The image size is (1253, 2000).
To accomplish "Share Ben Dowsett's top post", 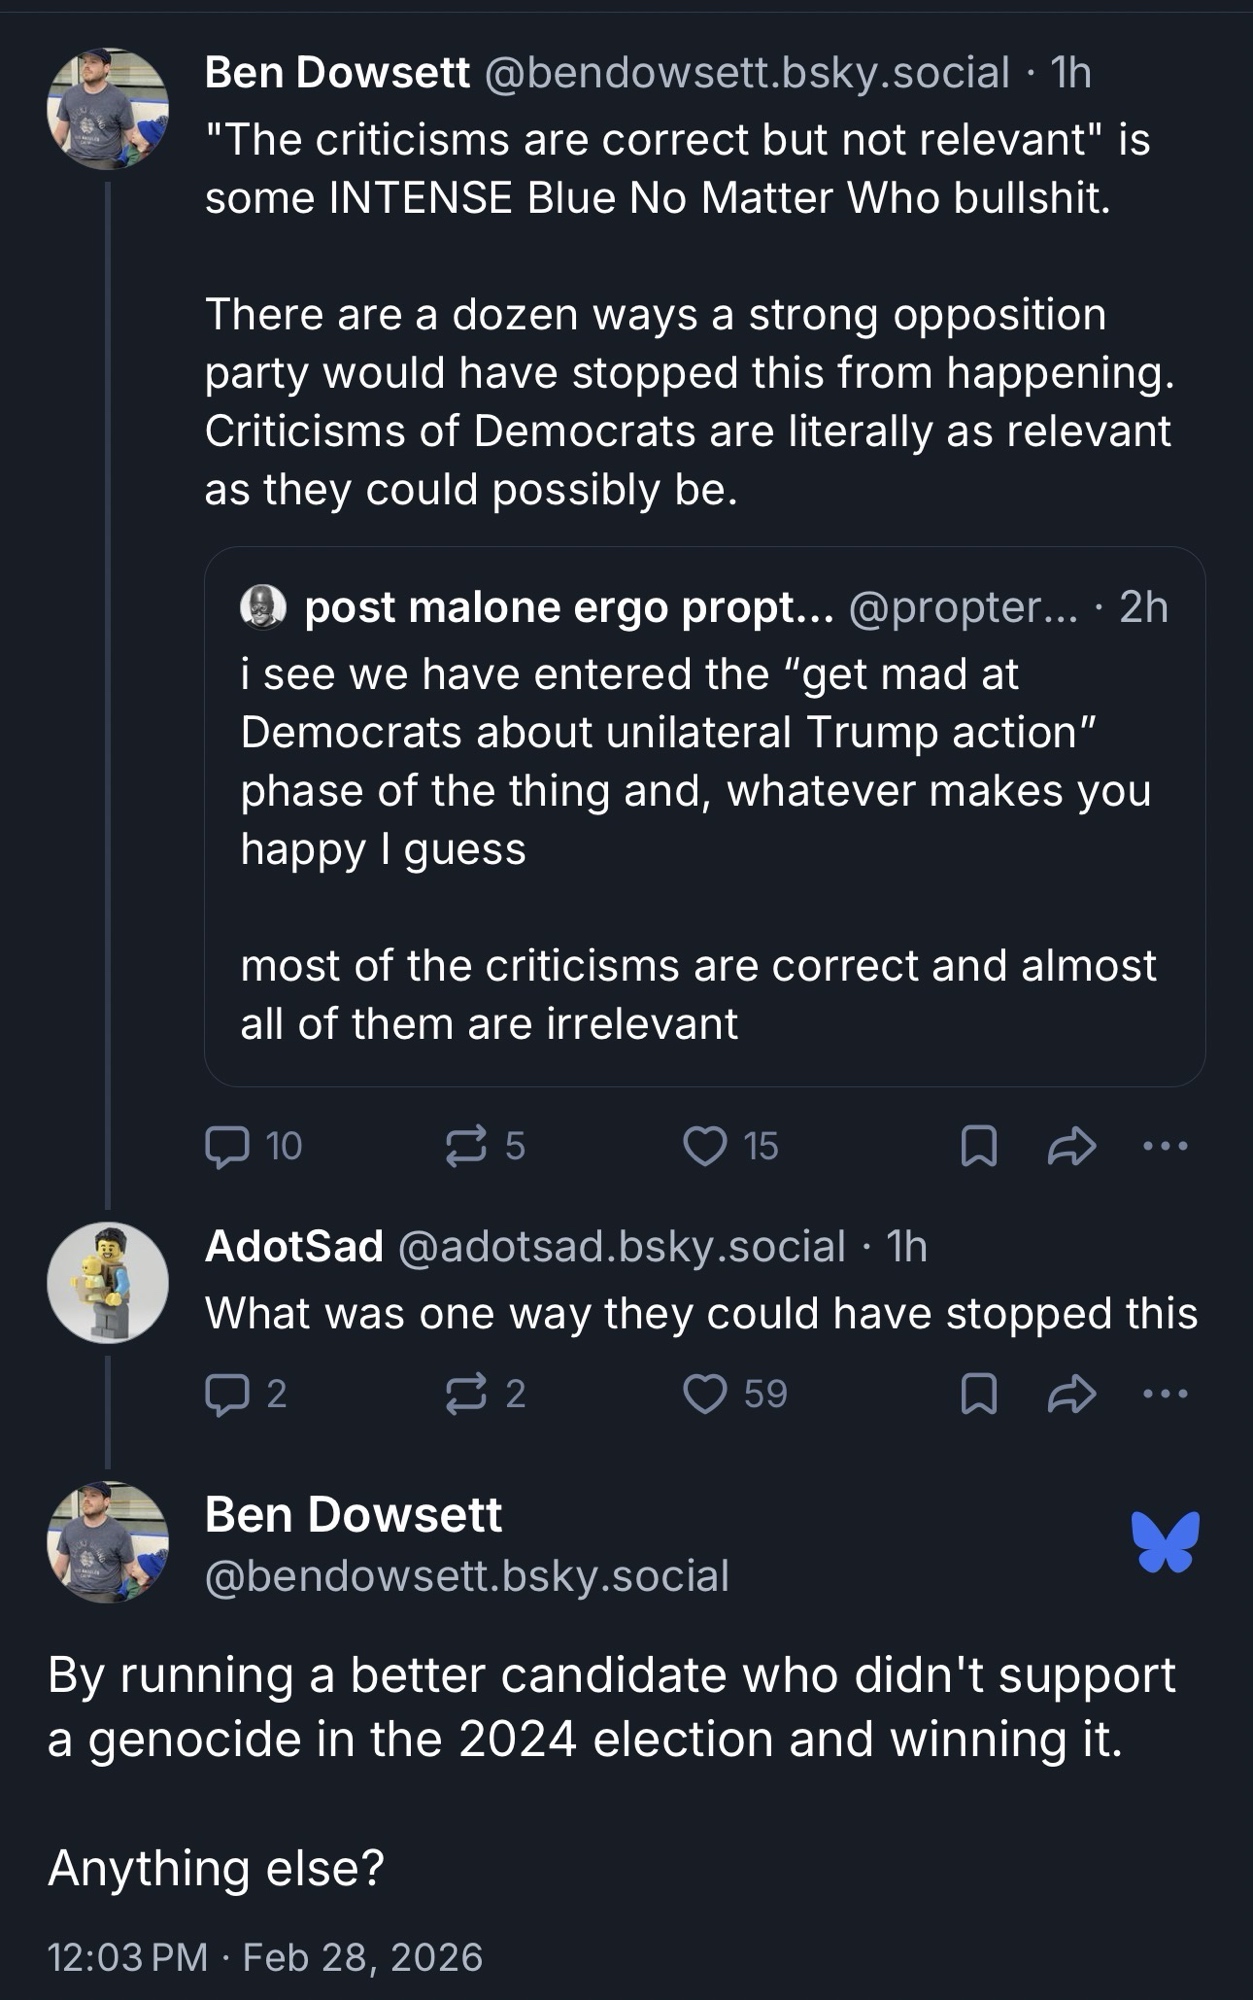I will pyautogui.click(x=1072, y=1146).
